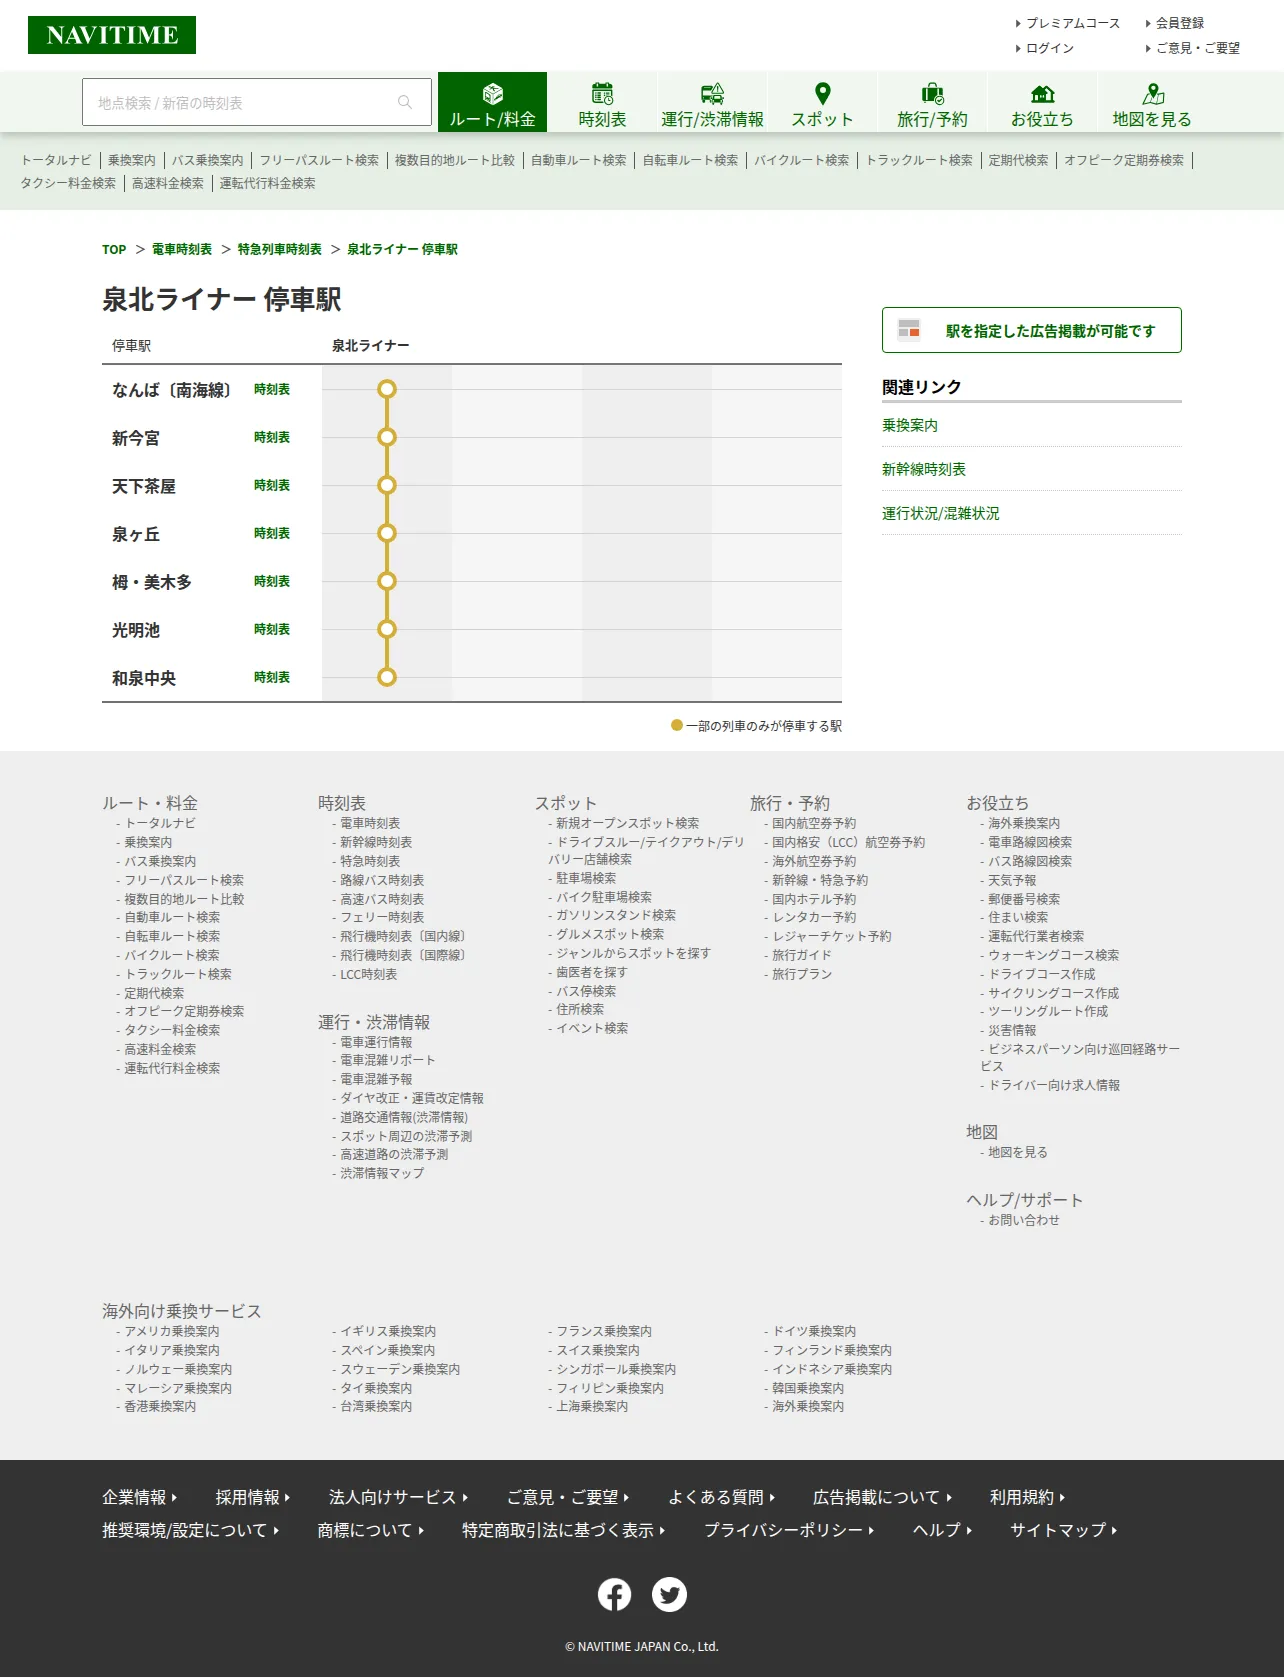Open footer 渋滞情報マップ link

point(382,1173)
